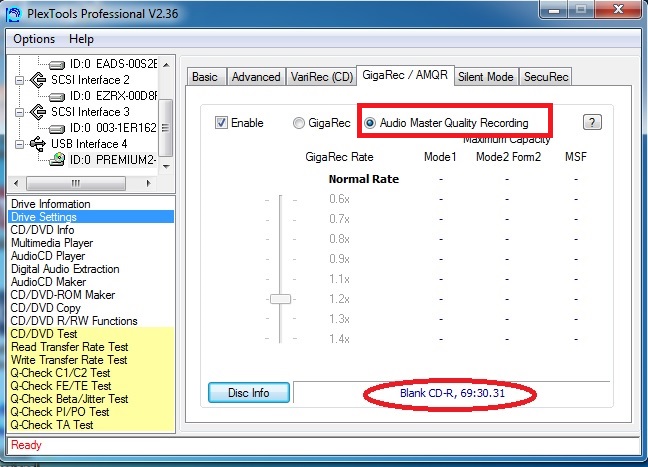Click the Blank CD-R, 69:30.31 disc info text
This screenshot has height=467, width=648.
(x=452, y=393)
